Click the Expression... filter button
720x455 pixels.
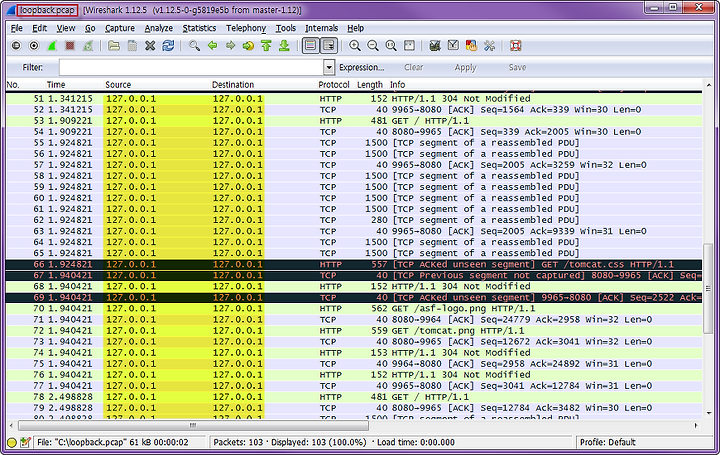click(x=361, y=67)
